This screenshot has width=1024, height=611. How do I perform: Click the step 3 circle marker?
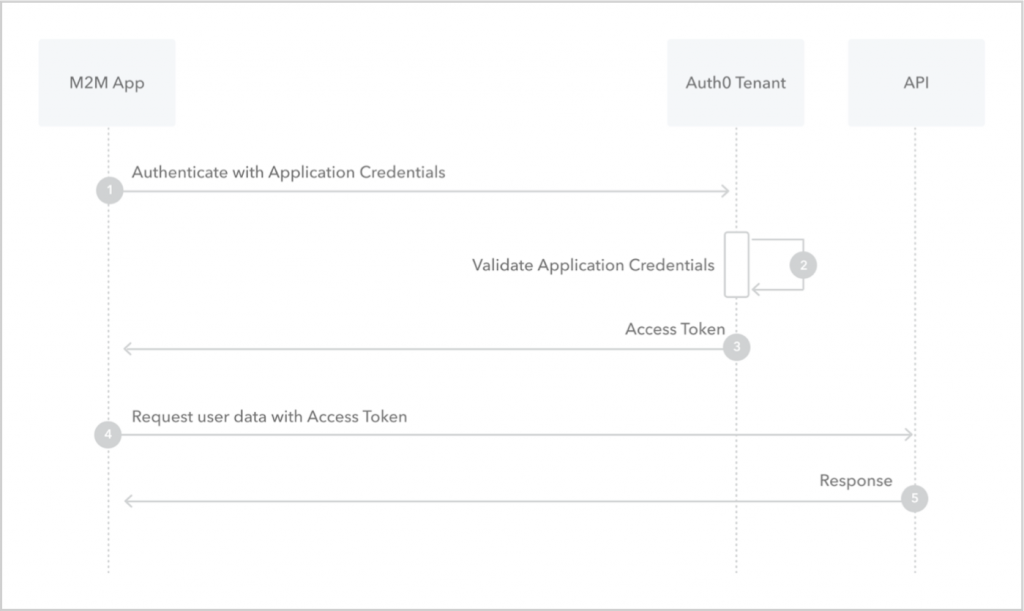(x=737, y=347)
